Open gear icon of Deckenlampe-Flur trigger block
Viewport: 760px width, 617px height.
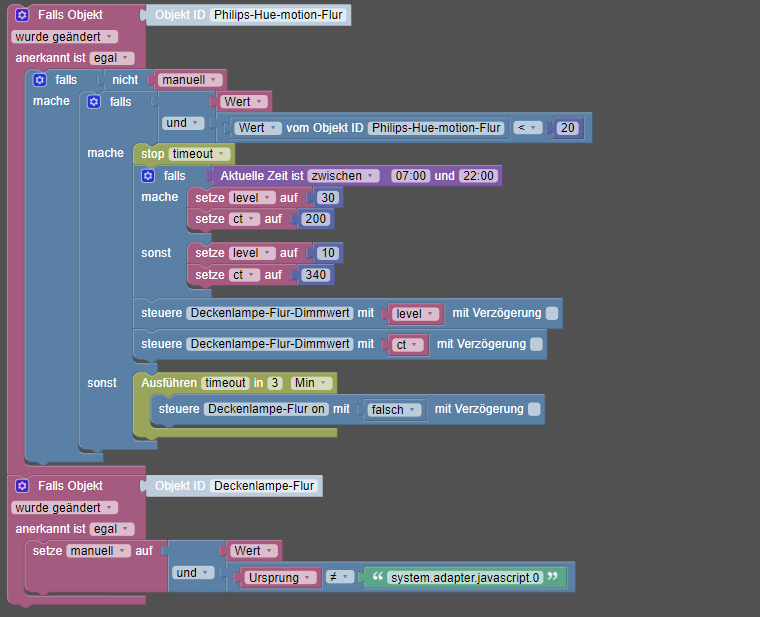click(x=22, y=486)
